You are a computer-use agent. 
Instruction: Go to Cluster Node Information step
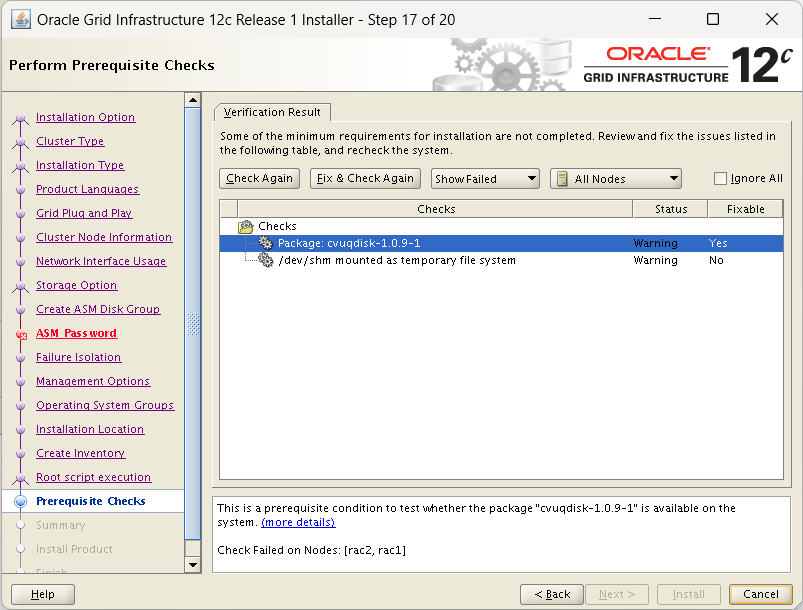click(104, 237)
